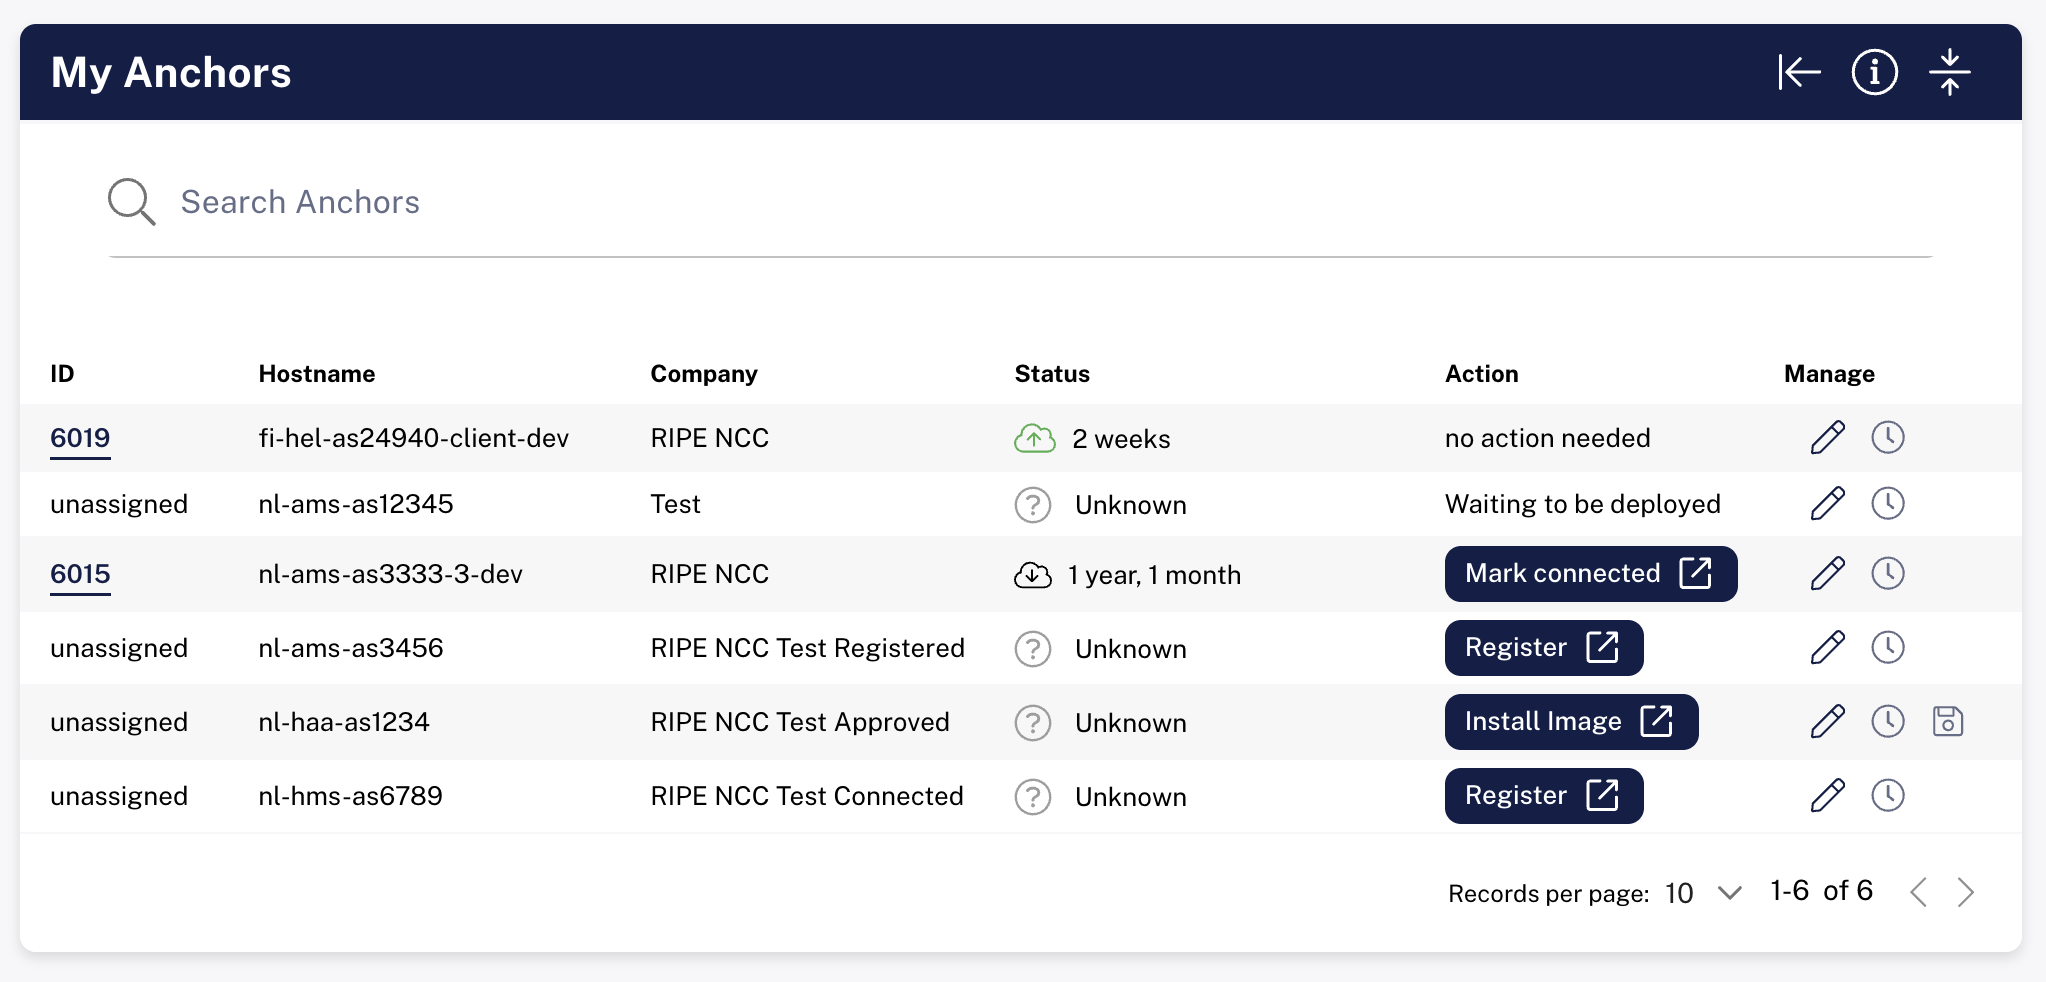
Task: Click the Status column header
Action: click(x=1052, y=374)
